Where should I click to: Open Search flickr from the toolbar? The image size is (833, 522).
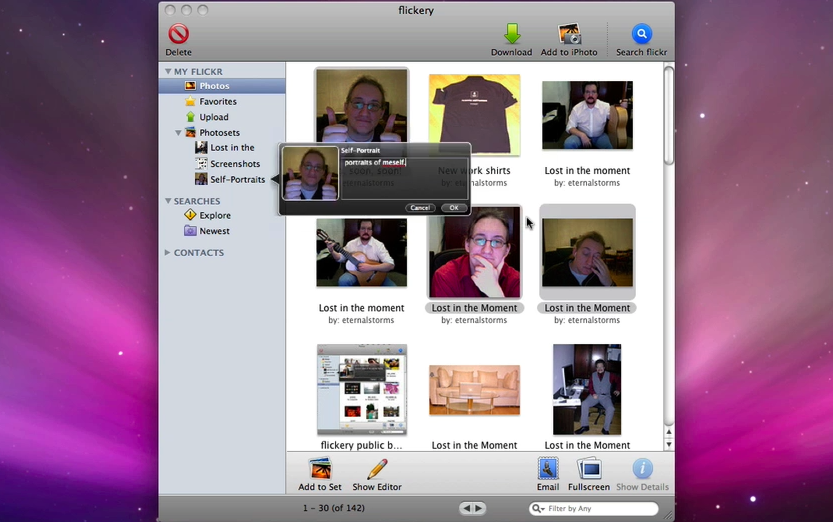pyautogui.click(x=641, y=34)
